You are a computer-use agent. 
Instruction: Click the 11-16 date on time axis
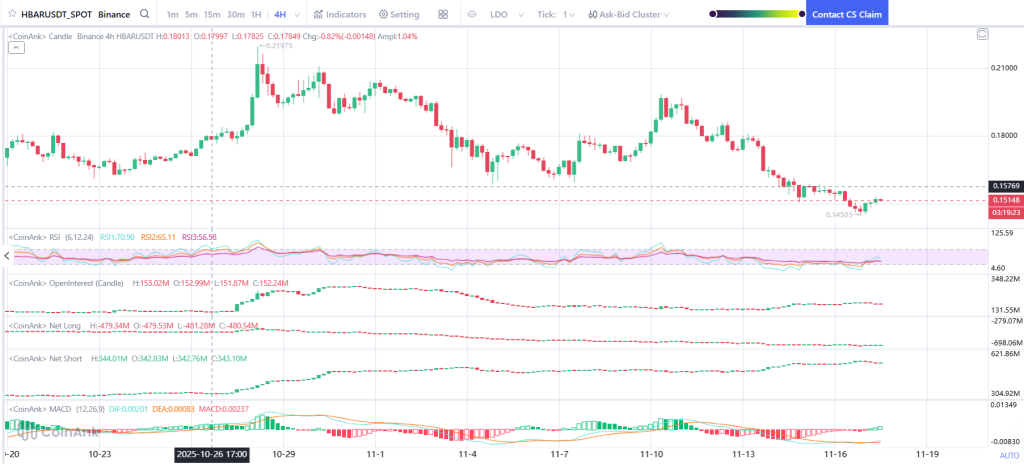click(x=836, y=453)
